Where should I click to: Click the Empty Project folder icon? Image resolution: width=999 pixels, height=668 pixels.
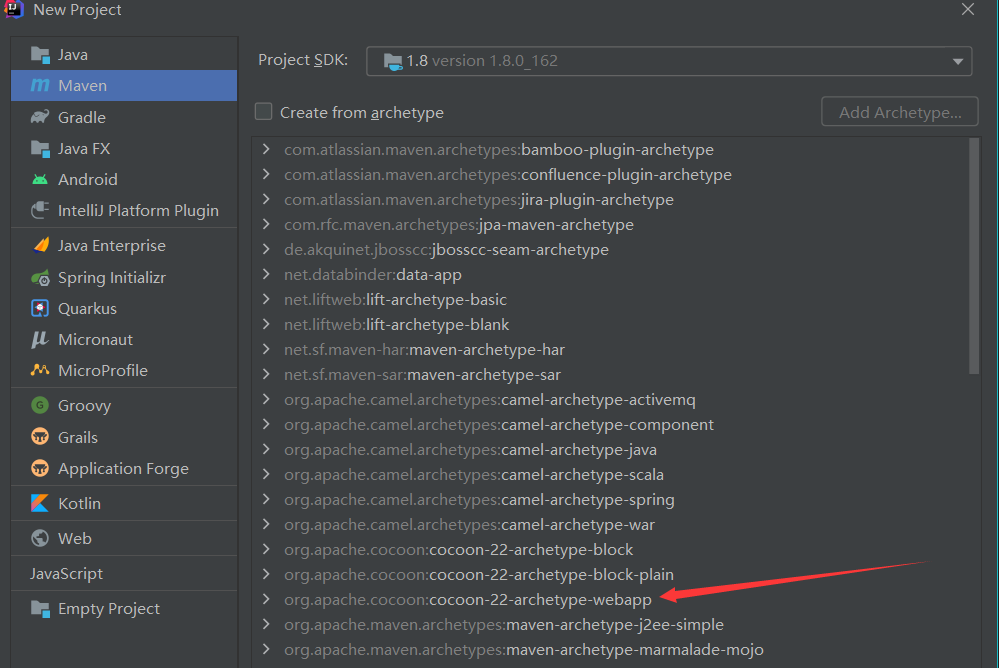point(40,609)
